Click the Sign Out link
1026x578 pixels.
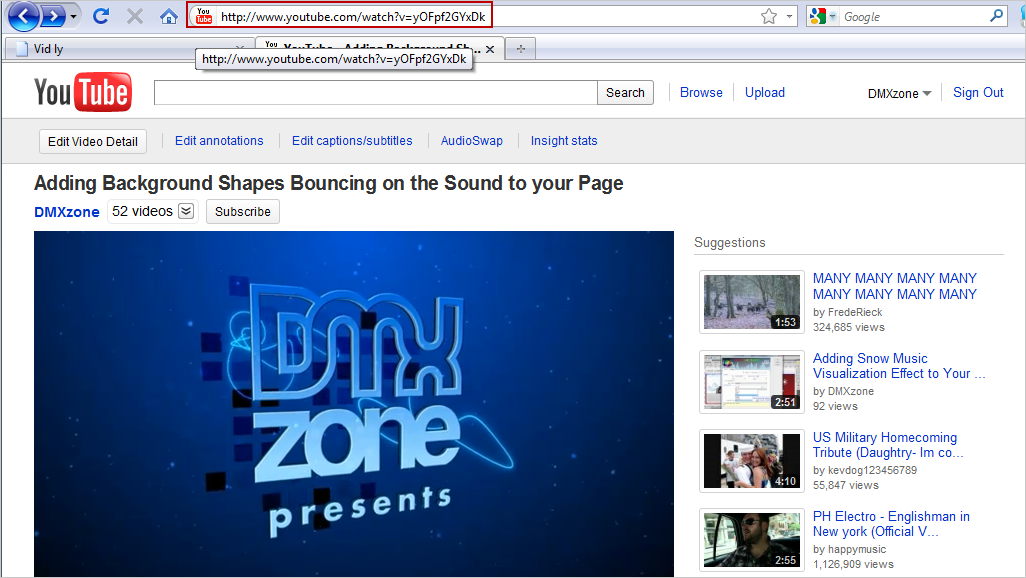tap(978, 92)
